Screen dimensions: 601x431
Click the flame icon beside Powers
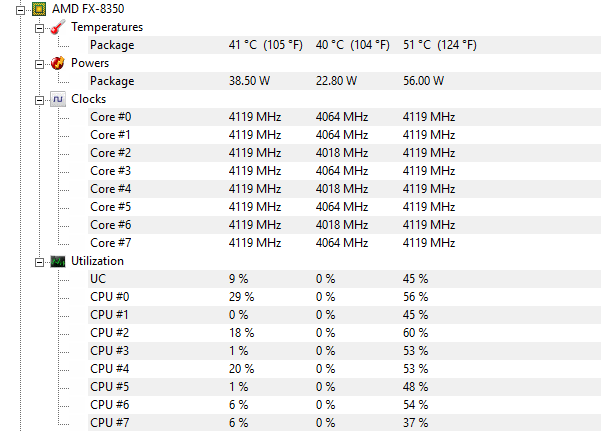[x=57, y=63]
